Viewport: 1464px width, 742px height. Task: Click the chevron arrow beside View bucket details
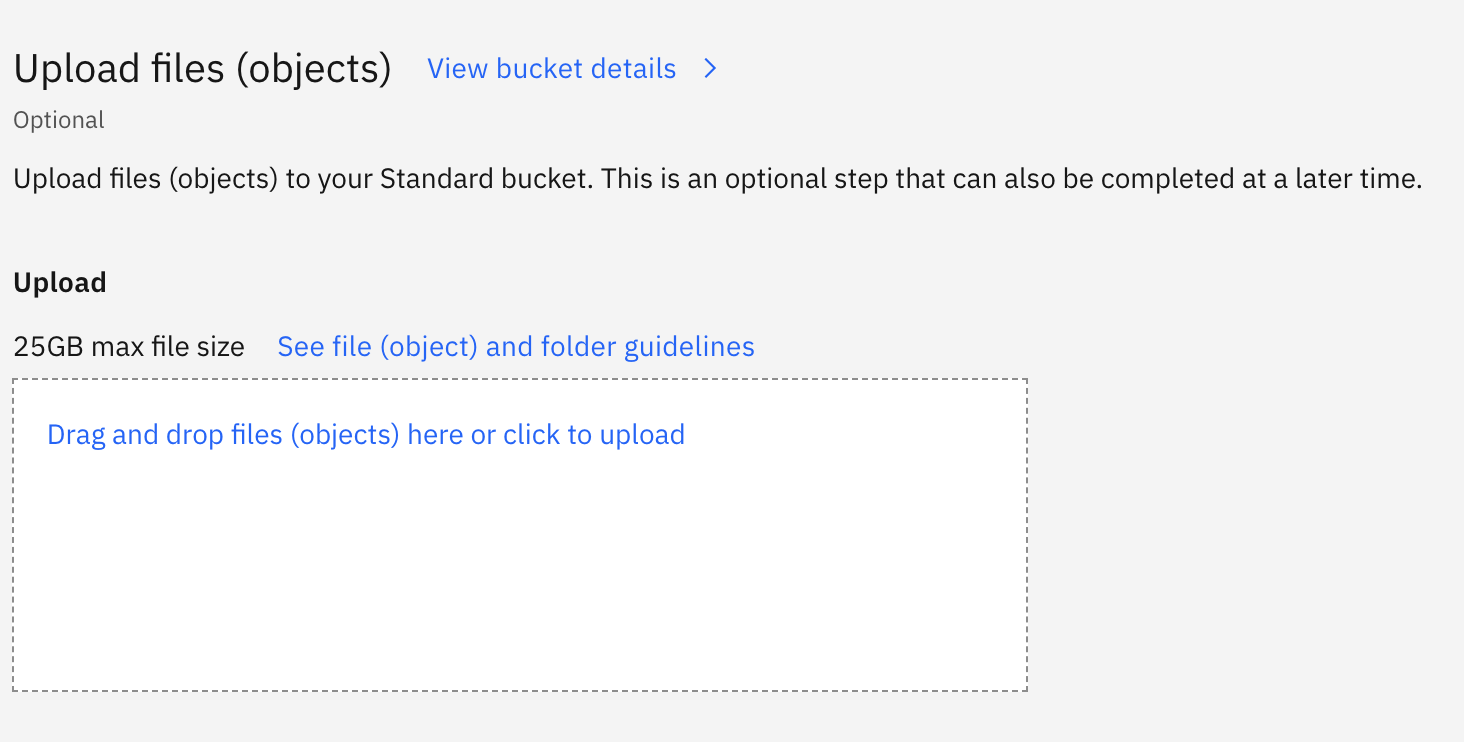coord(710,69)
